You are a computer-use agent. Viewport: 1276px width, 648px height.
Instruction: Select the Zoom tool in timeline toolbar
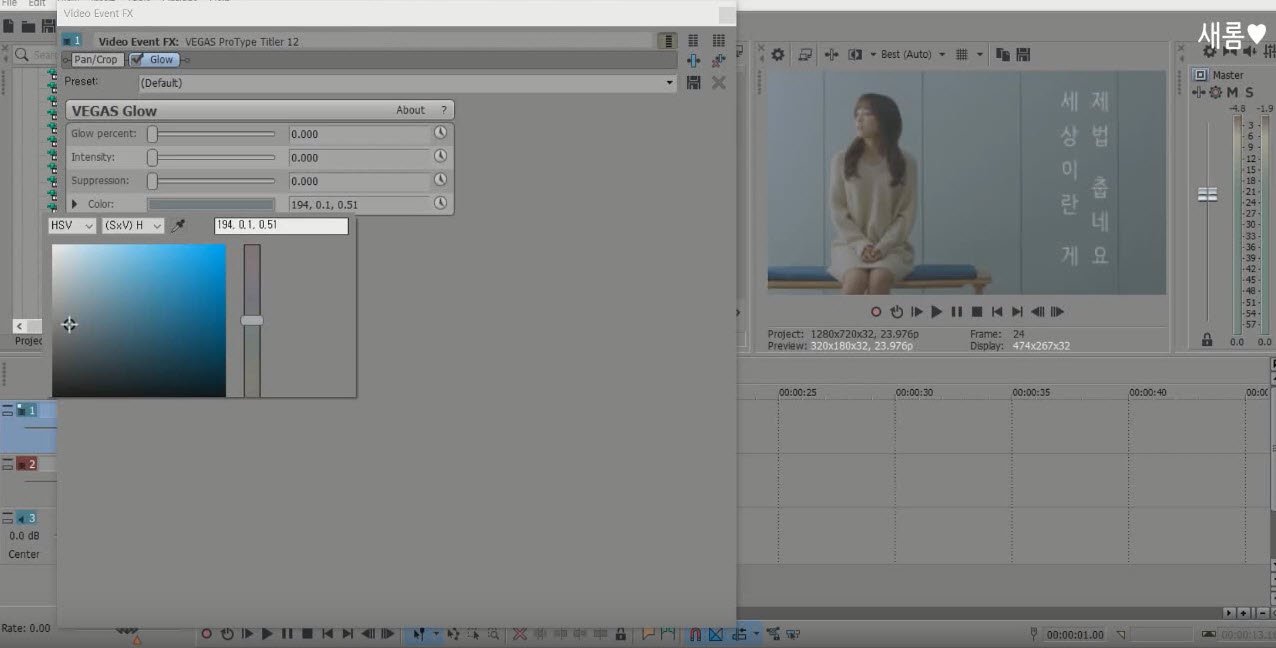click(x=494, y=634)
